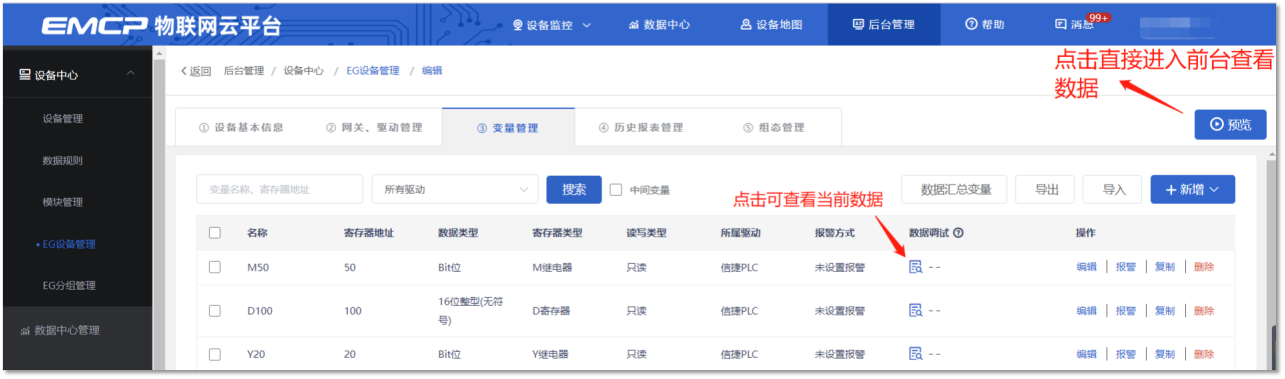
Task: Toggle the select-all checkbox in table header
Action: [x=214, y=233]
